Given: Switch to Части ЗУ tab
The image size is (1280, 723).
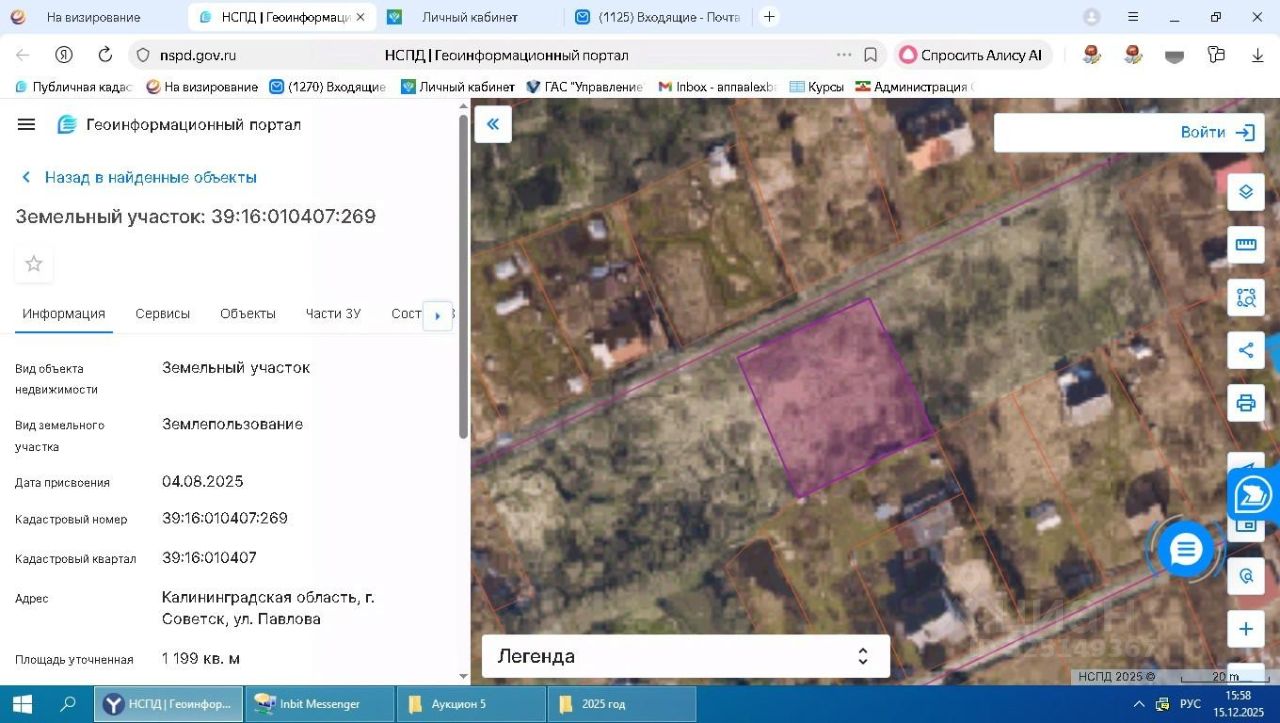Looking at the screenshot, I should [333, 313].
